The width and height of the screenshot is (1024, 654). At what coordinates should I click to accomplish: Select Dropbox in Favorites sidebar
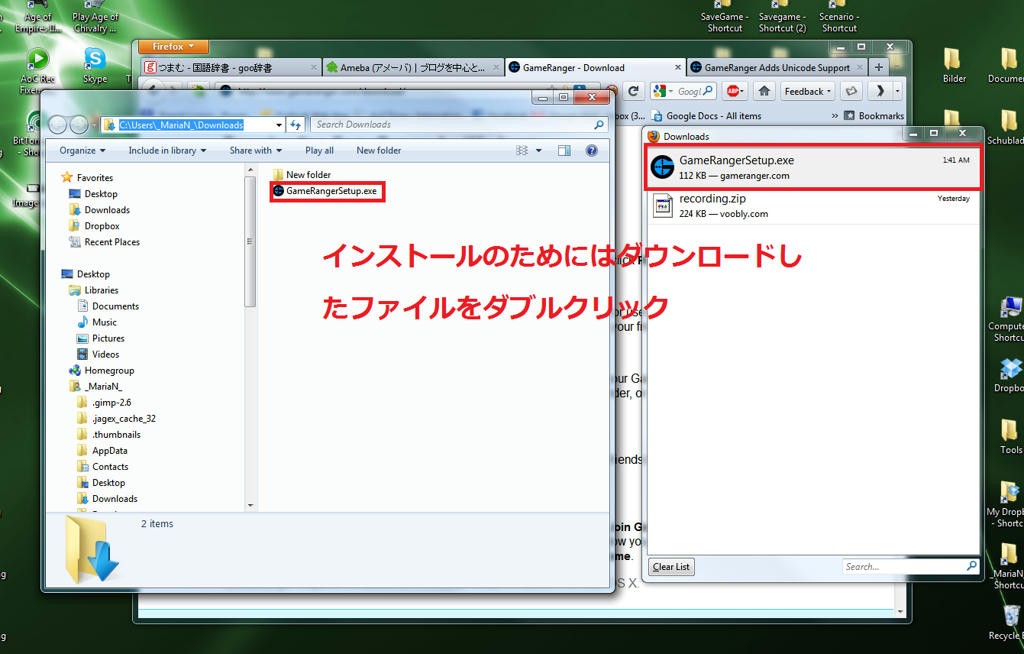[x=102, y=226]
